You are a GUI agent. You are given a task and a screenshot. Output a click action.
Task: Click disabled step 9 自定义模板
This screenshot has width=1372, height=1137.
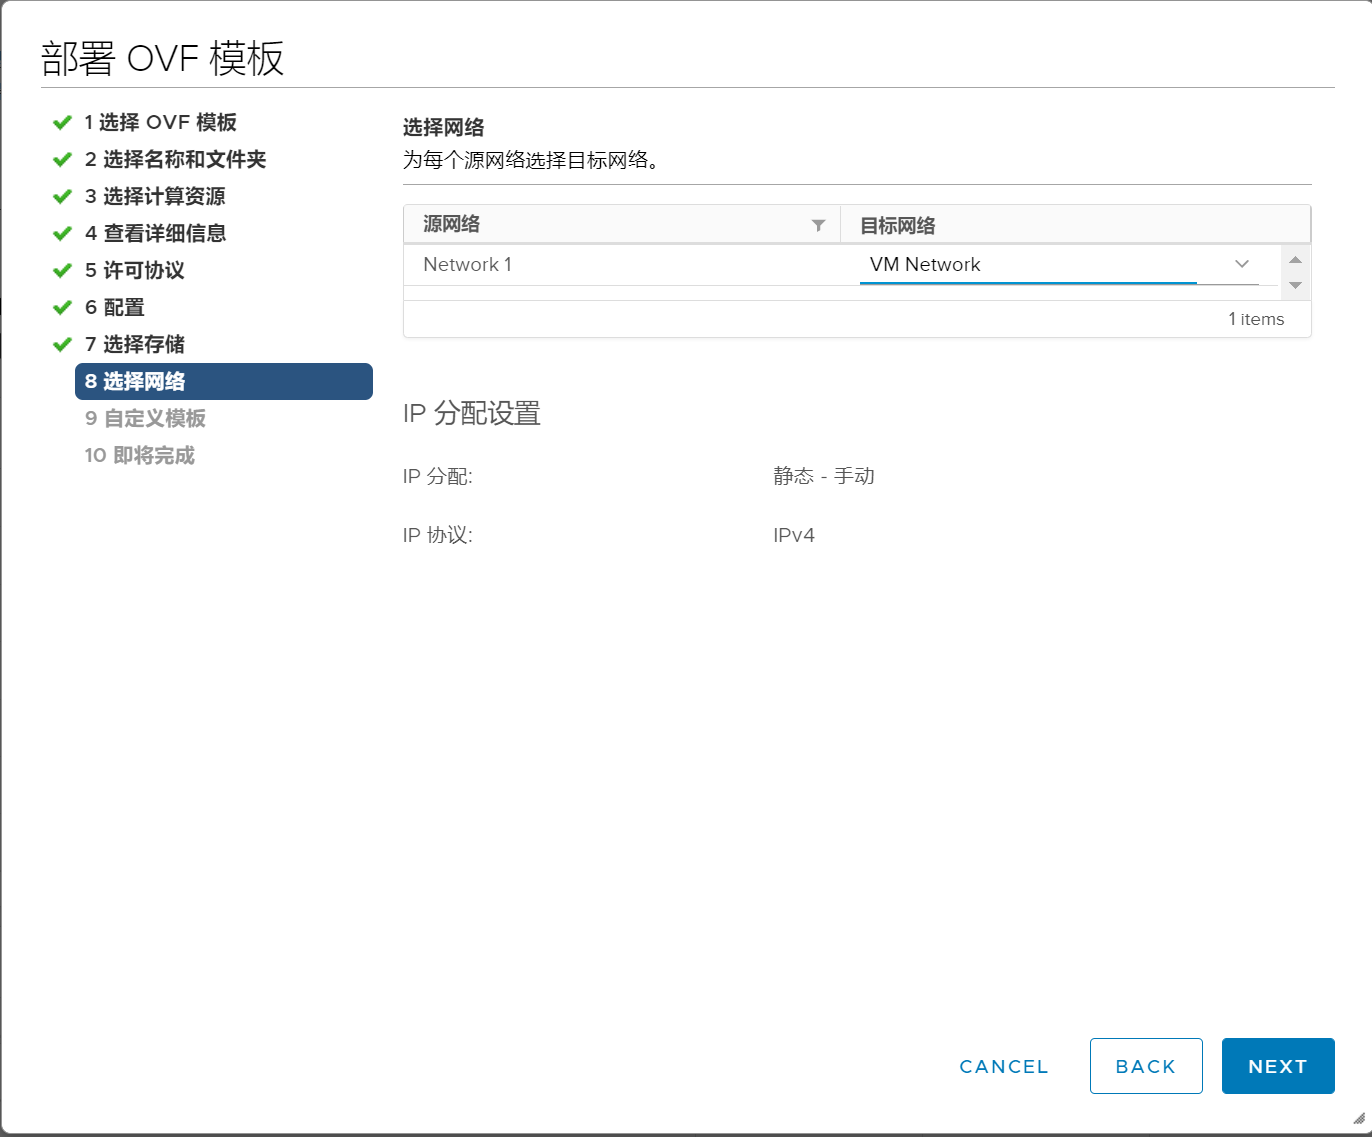[145, 418]
